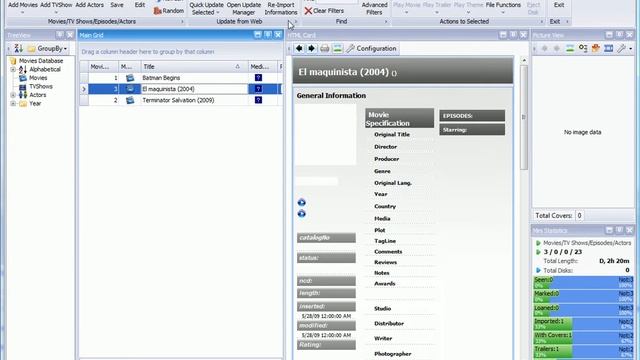Click the second blue round icon in HTML Card

[x=302, y=213]
